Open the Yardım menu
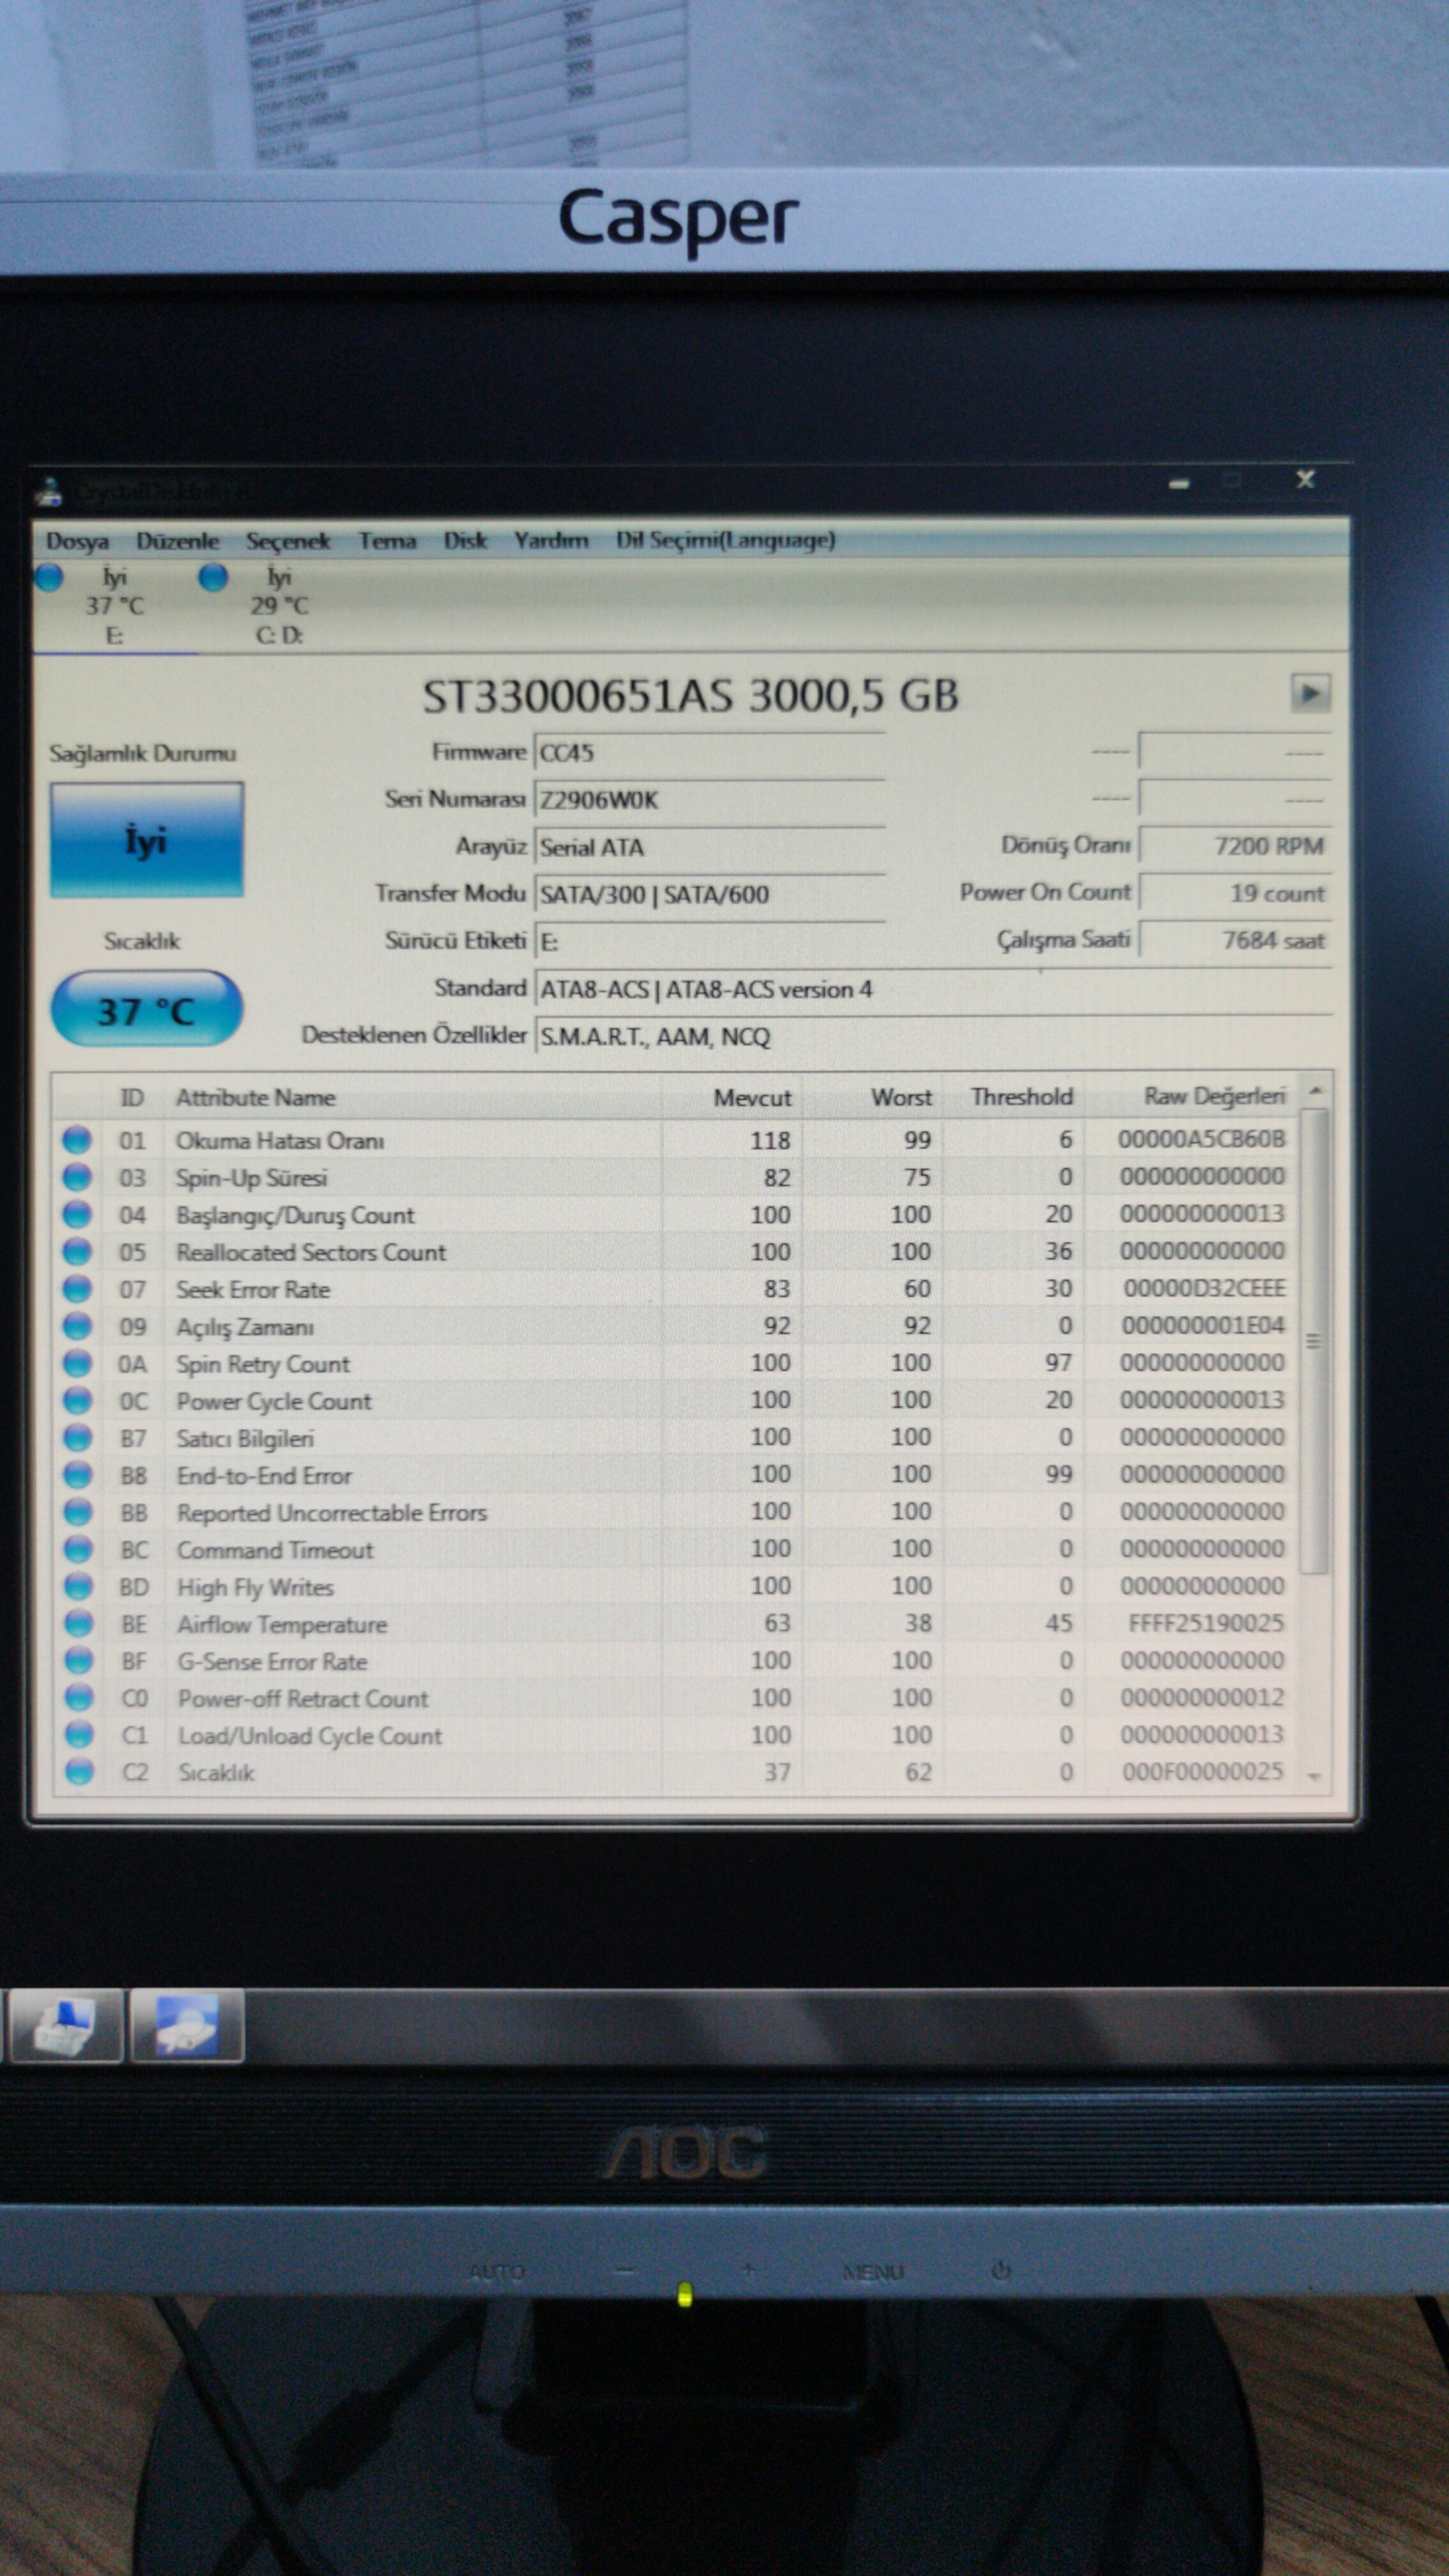1449x2576 pixels. click(551, 541)
